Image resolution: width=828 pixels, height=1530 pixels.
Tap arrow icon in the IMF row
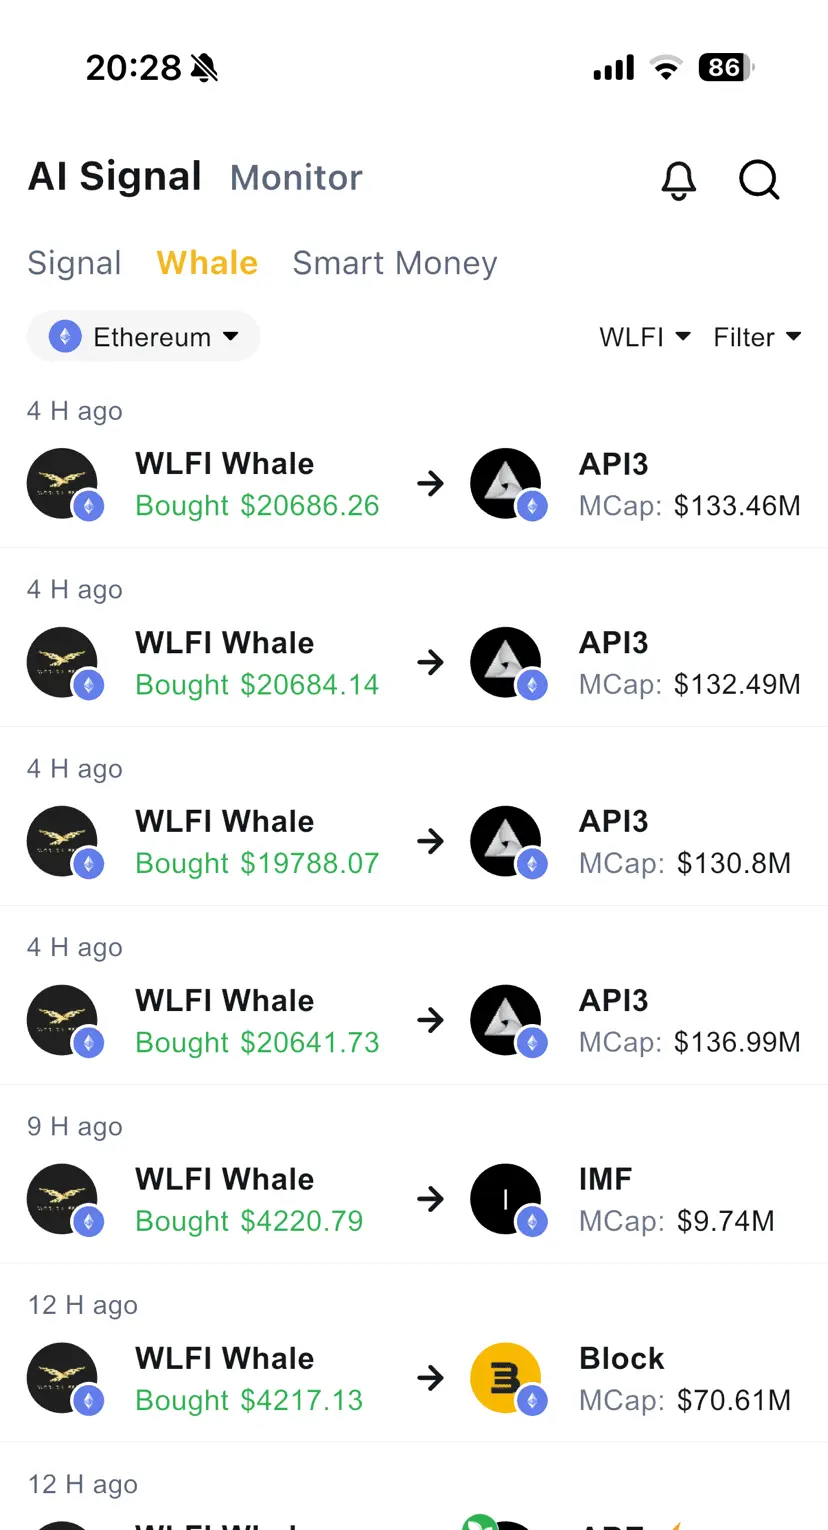431,1199
